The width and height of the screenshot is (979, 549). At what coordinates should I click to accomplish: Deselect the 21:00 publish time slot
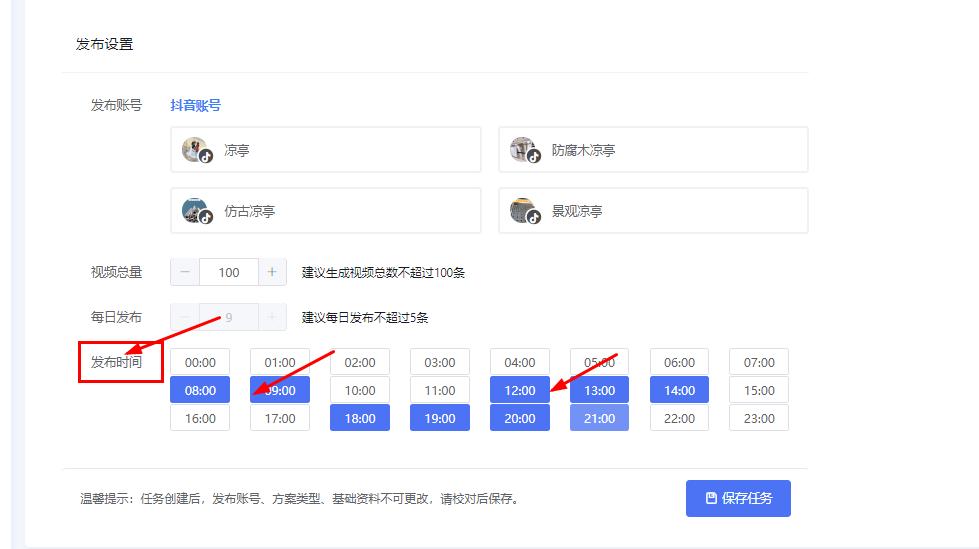(599, 418)
